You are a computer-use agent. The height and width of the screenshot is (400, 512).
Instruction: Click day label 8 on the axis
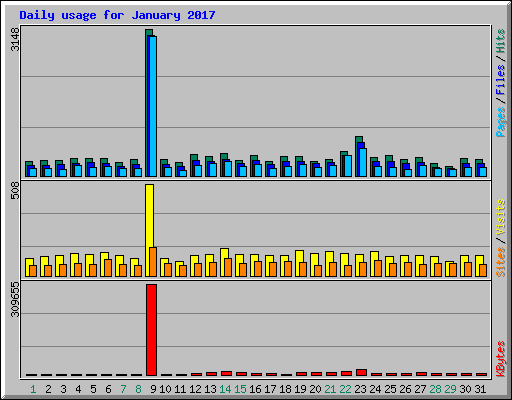(138, 389)
